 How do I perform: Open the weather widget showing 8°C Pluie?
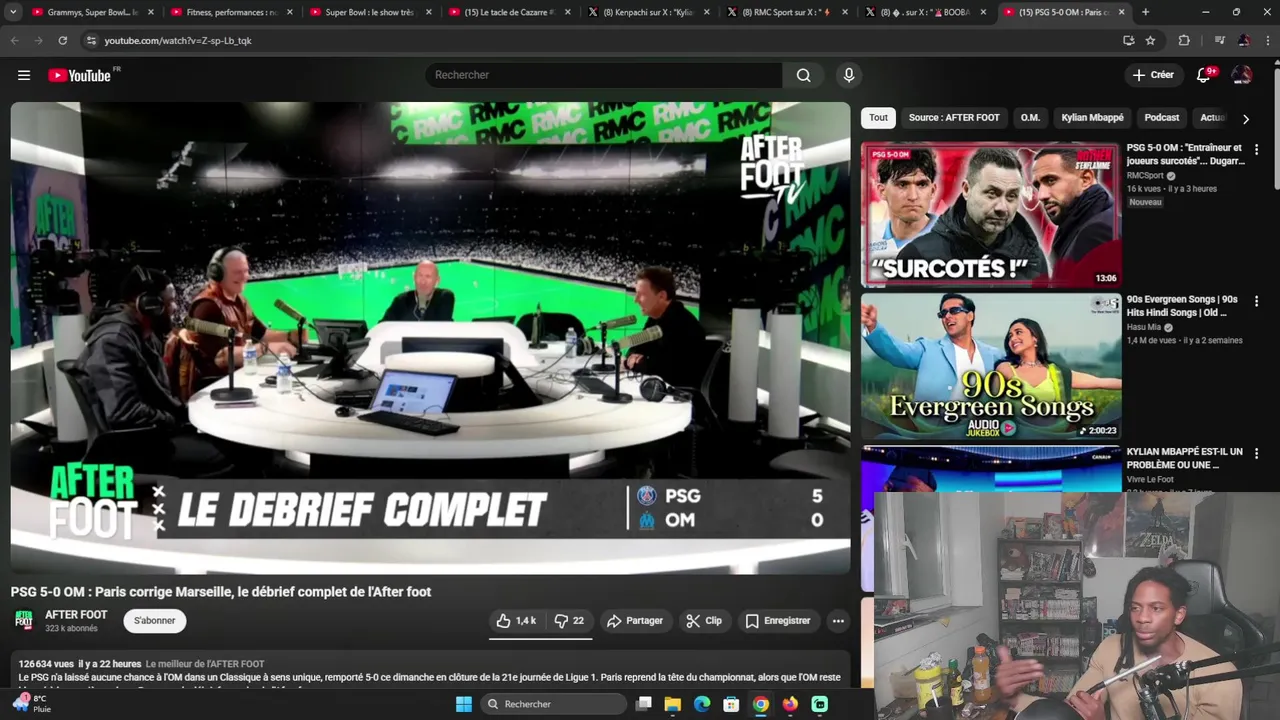[x=30, y=704]
